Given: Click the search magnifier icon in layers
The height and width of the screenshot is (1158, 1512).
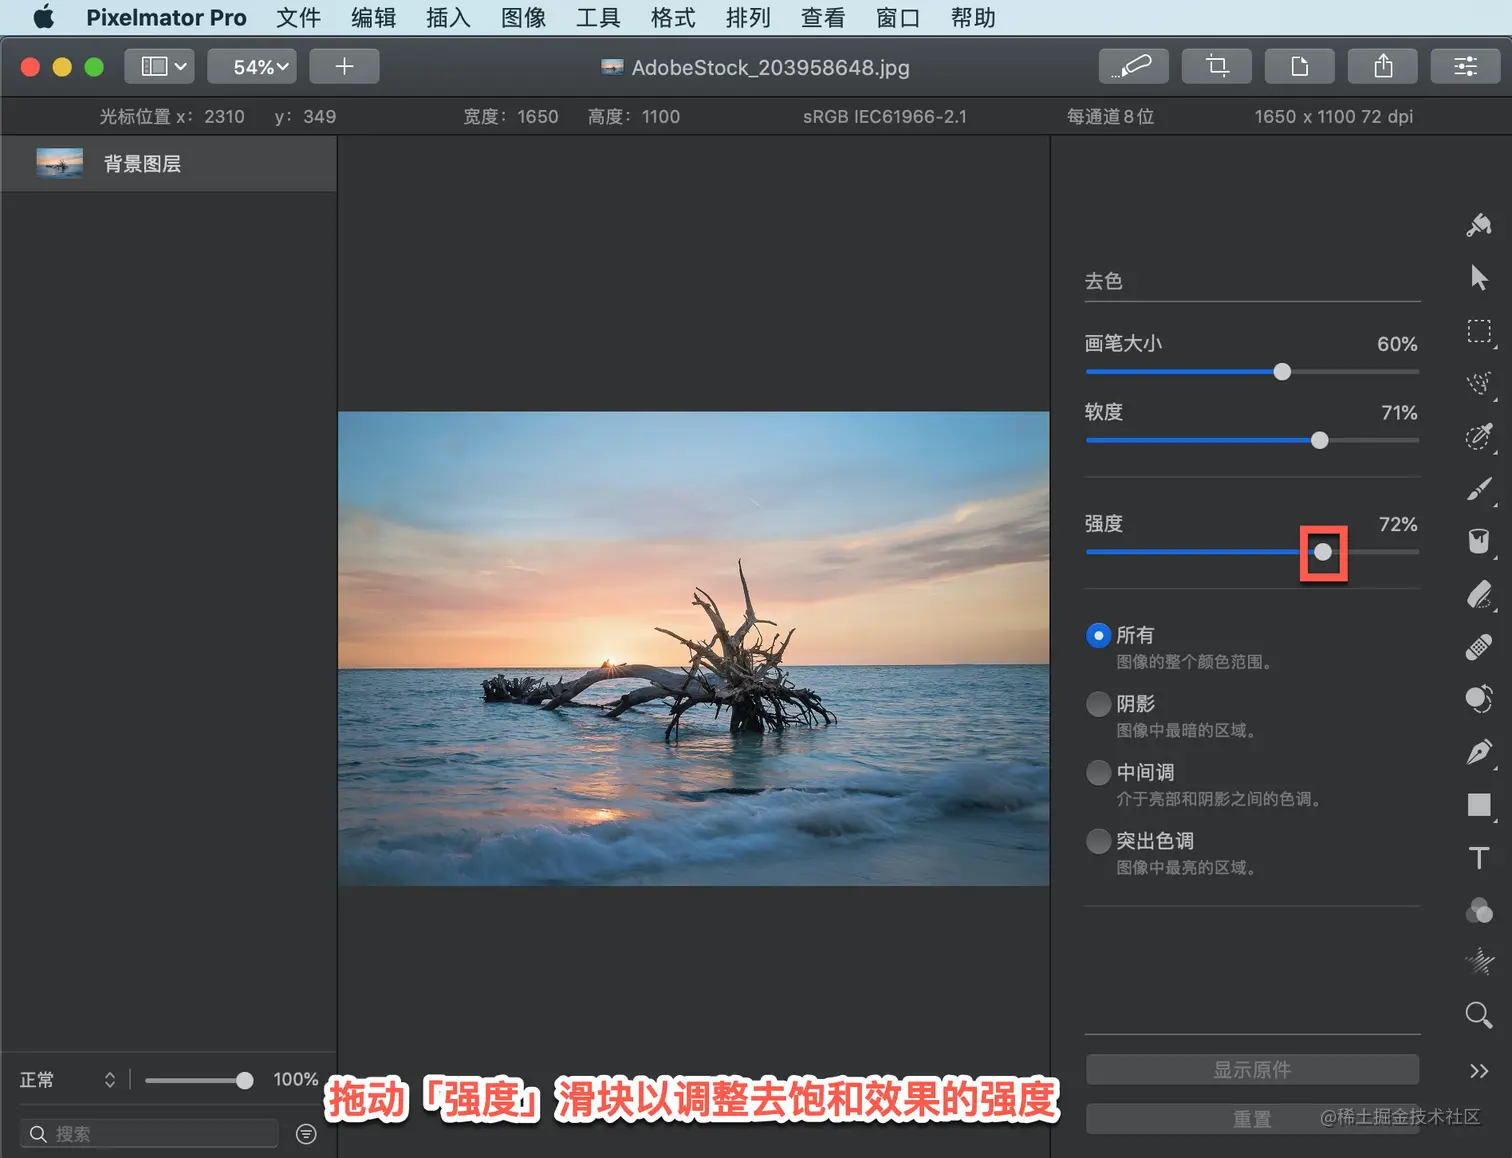Looking at the screenshot, I should (x=38, y=1134).
